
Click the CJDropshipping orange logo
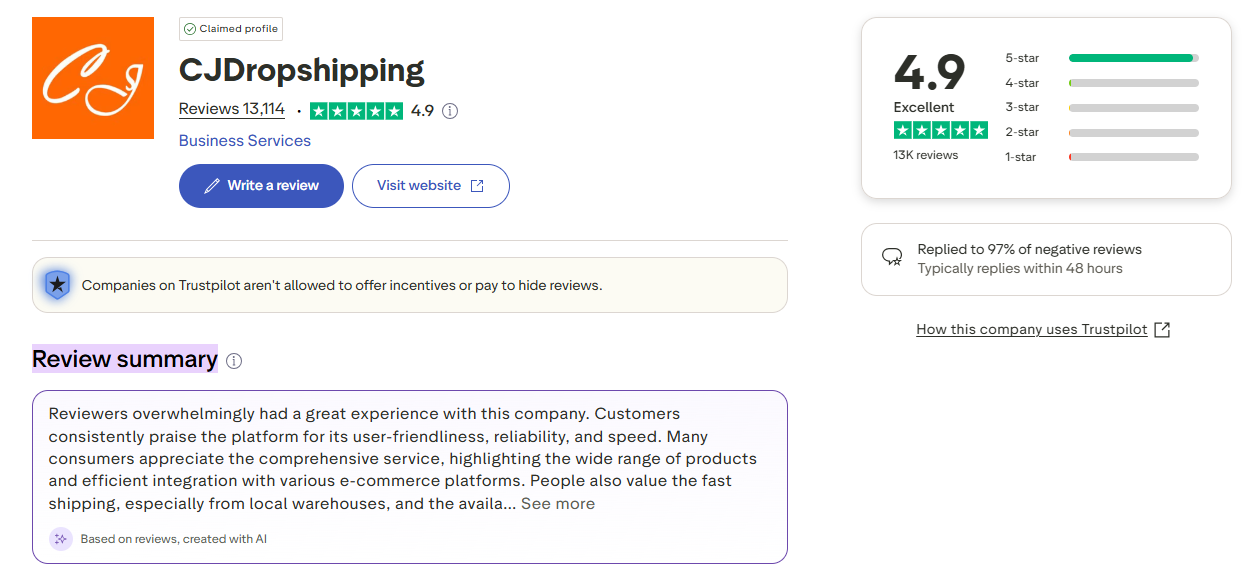(x=93, y=78)
